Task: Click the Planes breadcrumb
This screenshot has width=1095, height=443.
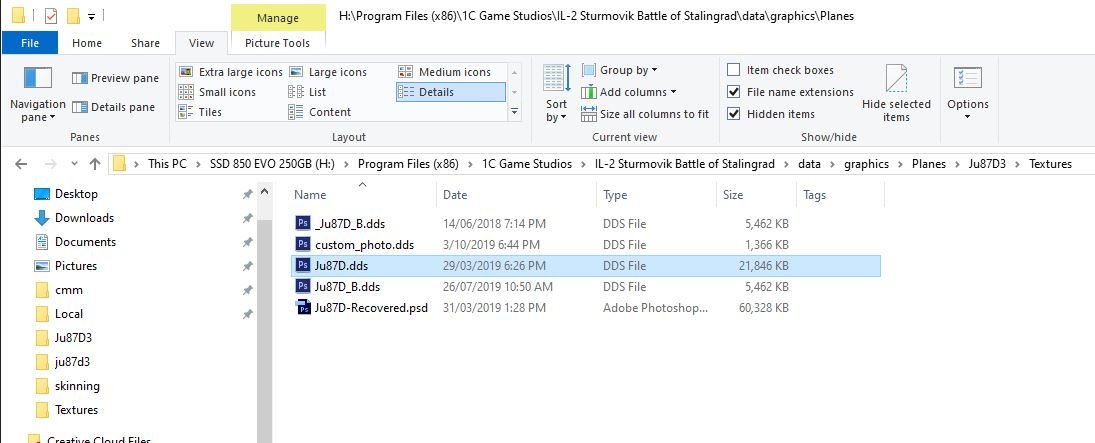Action: click(x=928, y=164)
